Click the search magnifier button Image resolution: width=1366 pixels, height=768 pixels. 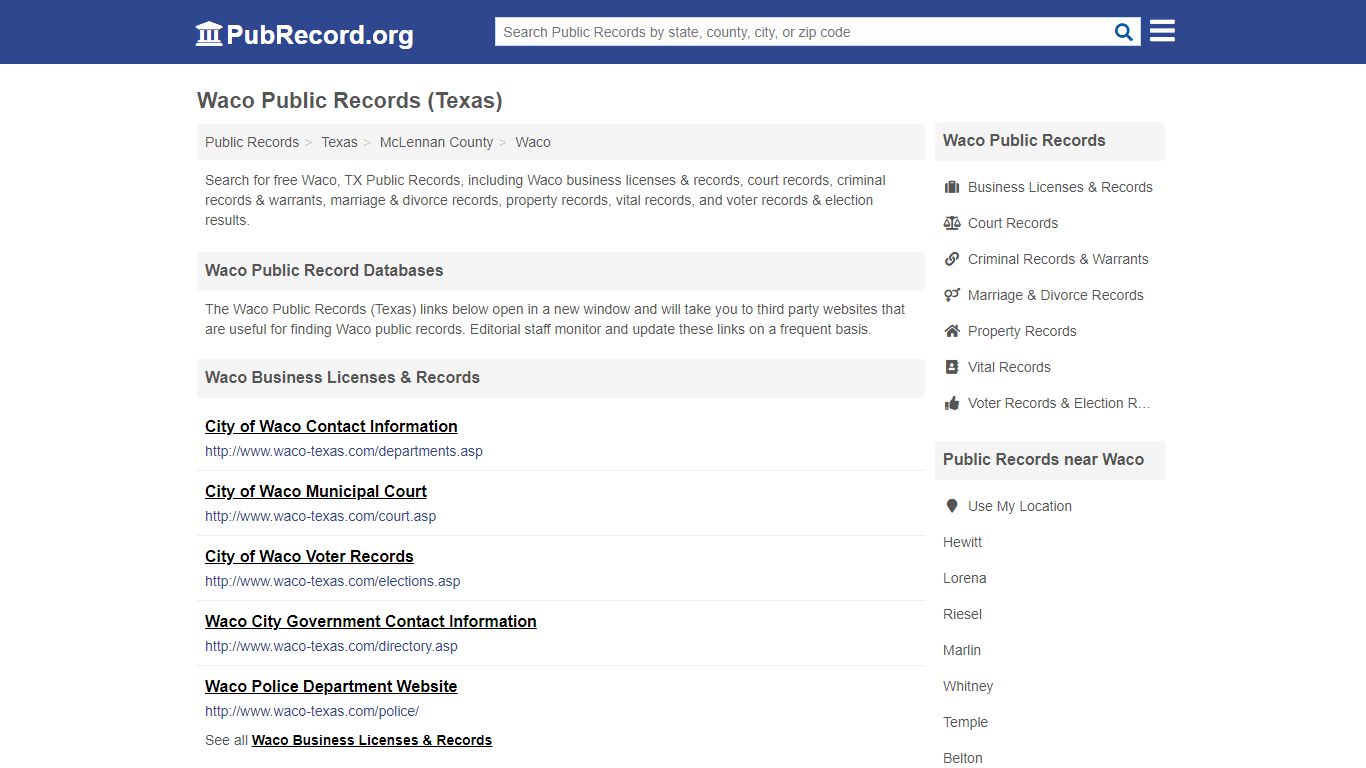click(1124, 32)
